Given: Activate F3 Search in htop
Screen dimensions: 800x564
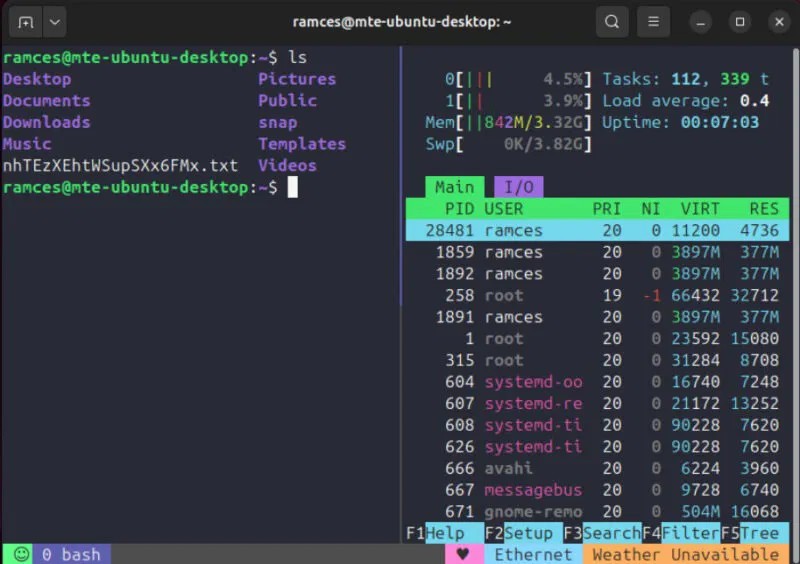Looking at the screenshot, I should (x=600, y=533).
